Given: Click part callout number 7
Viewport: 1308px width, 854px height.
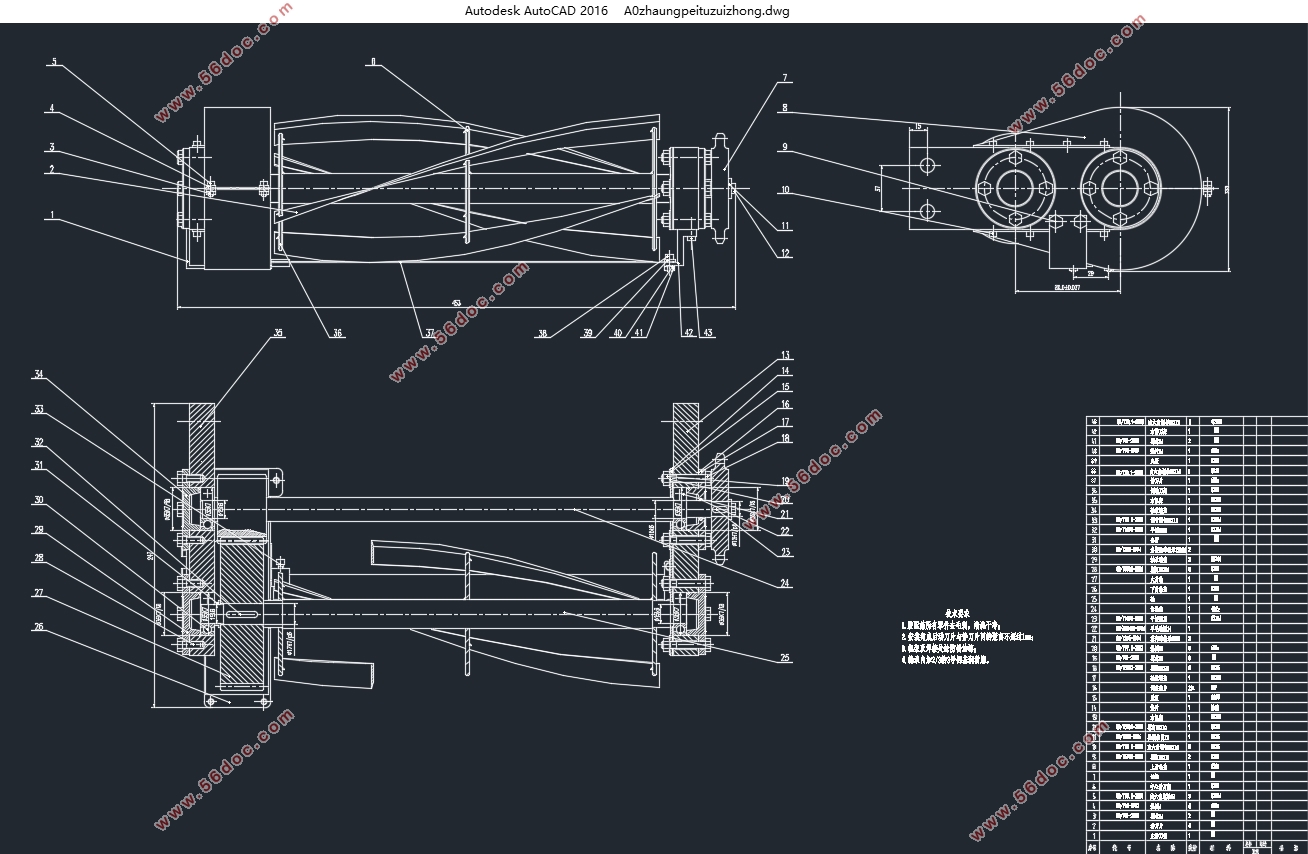Looking at the screenshot, I should point(785,77).
